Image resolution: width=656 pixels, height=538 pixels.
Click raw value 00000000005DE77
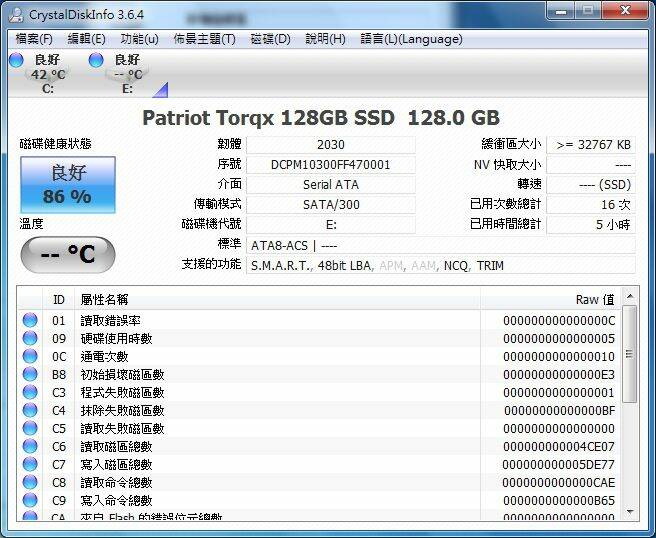click(x=559, y=465)
